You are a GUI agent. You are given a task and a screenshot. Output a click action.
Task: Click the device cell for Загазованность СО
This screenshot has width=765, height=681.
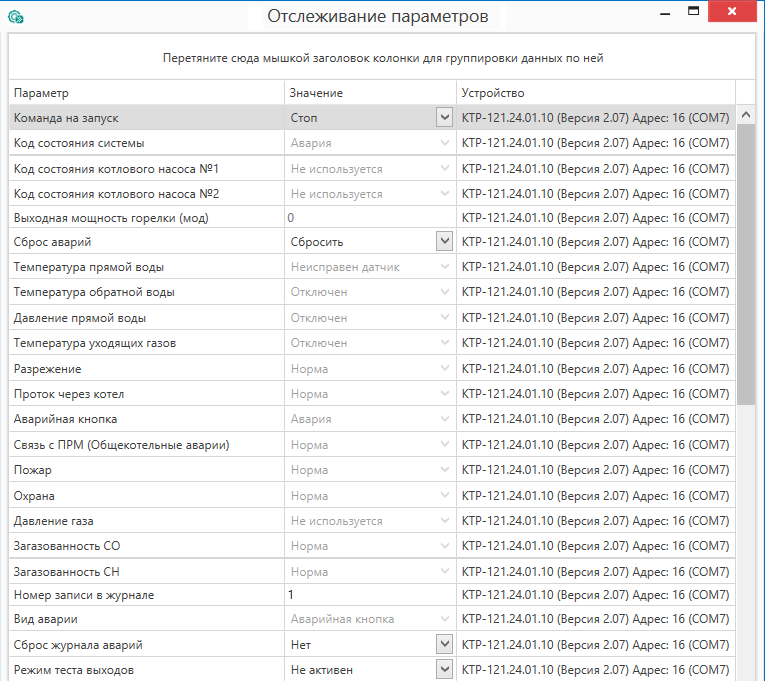[595, 546]
